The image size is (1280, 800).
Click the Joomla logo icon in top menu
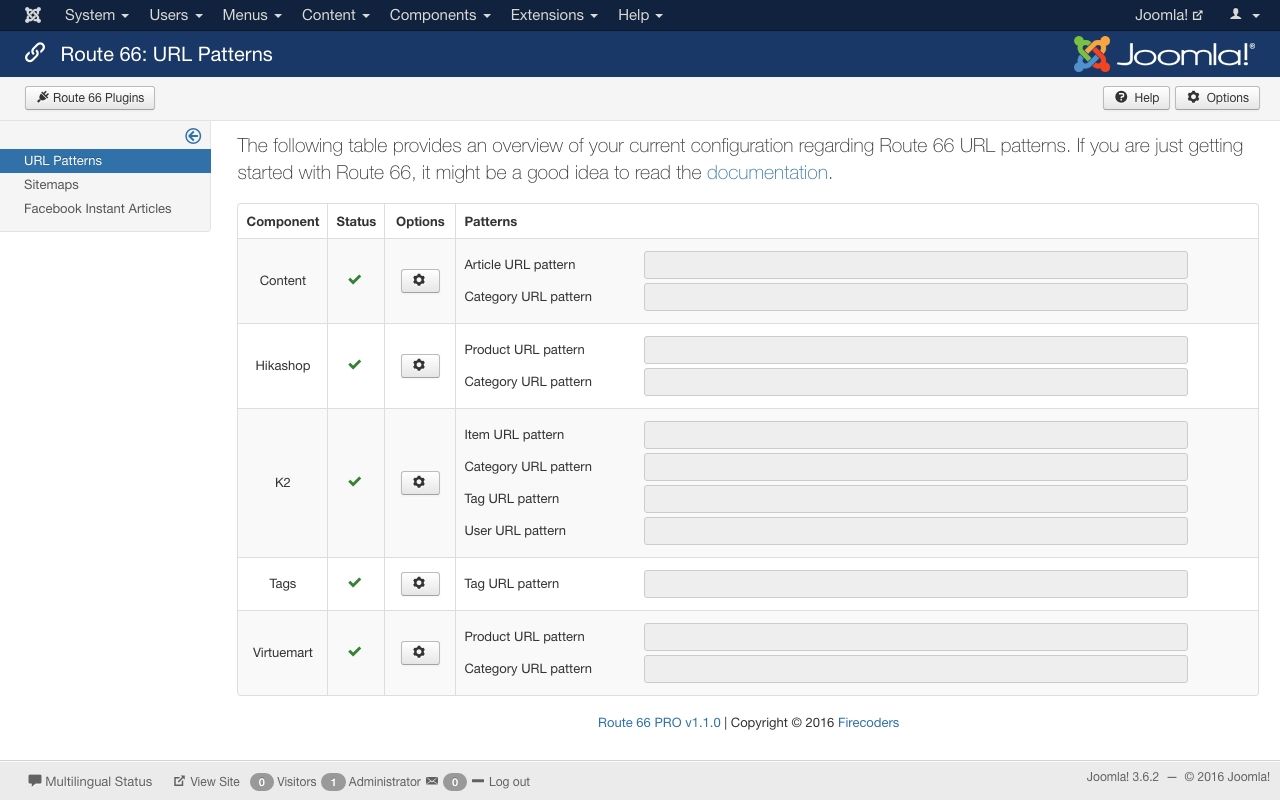pyautogui.click(x=33, y=15)
